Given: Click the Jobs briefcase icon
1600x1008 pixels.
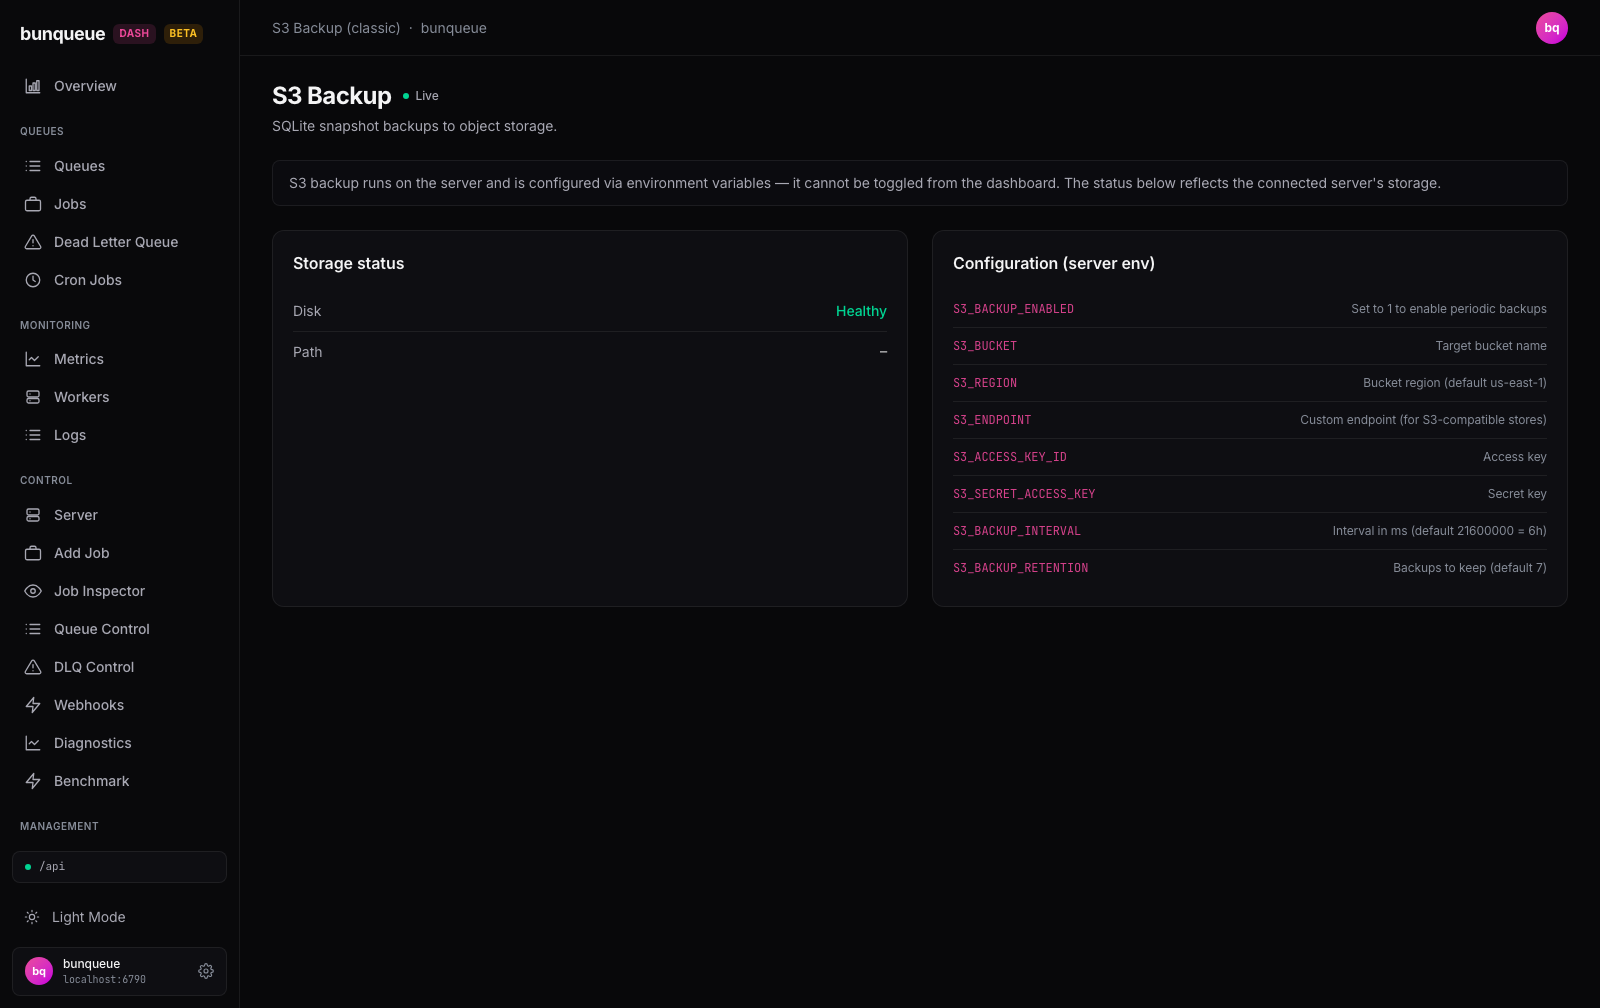Looking at the screenshot, I should (x=33, y=204).
